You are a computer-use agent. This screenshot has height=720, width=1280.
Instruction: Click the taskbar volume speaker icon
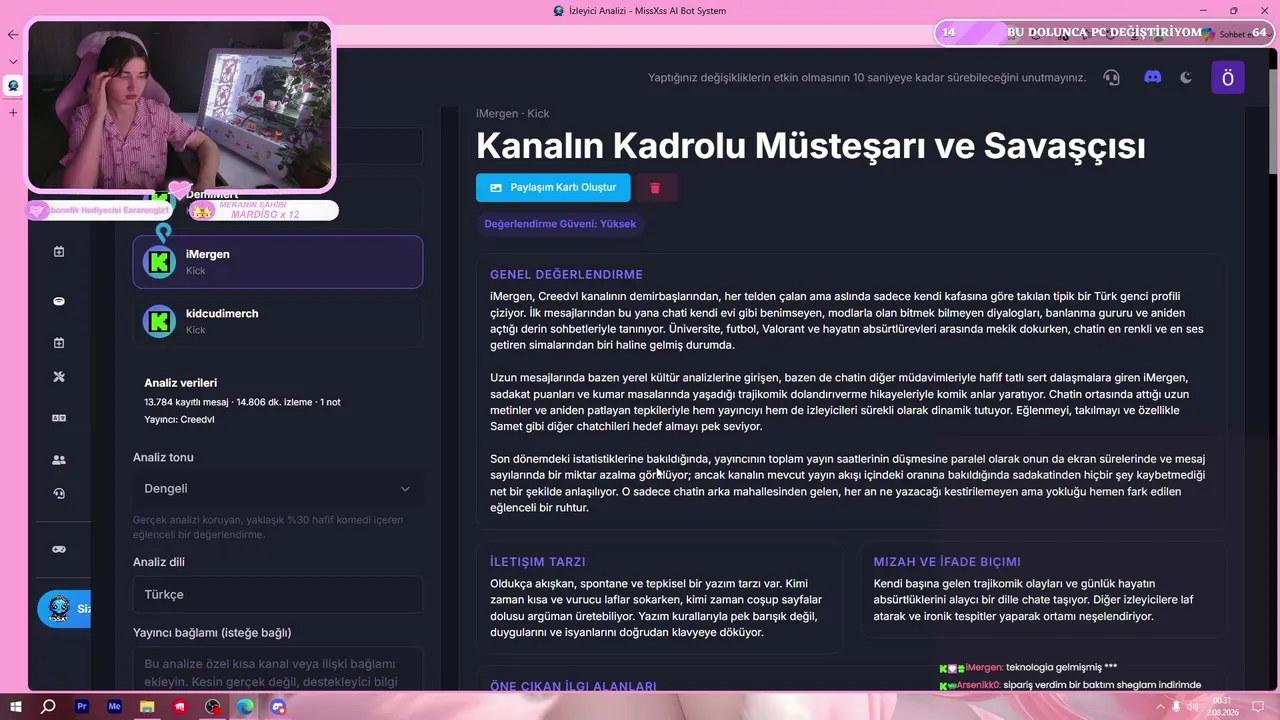pyautogui.click(x=1192, y=707)
